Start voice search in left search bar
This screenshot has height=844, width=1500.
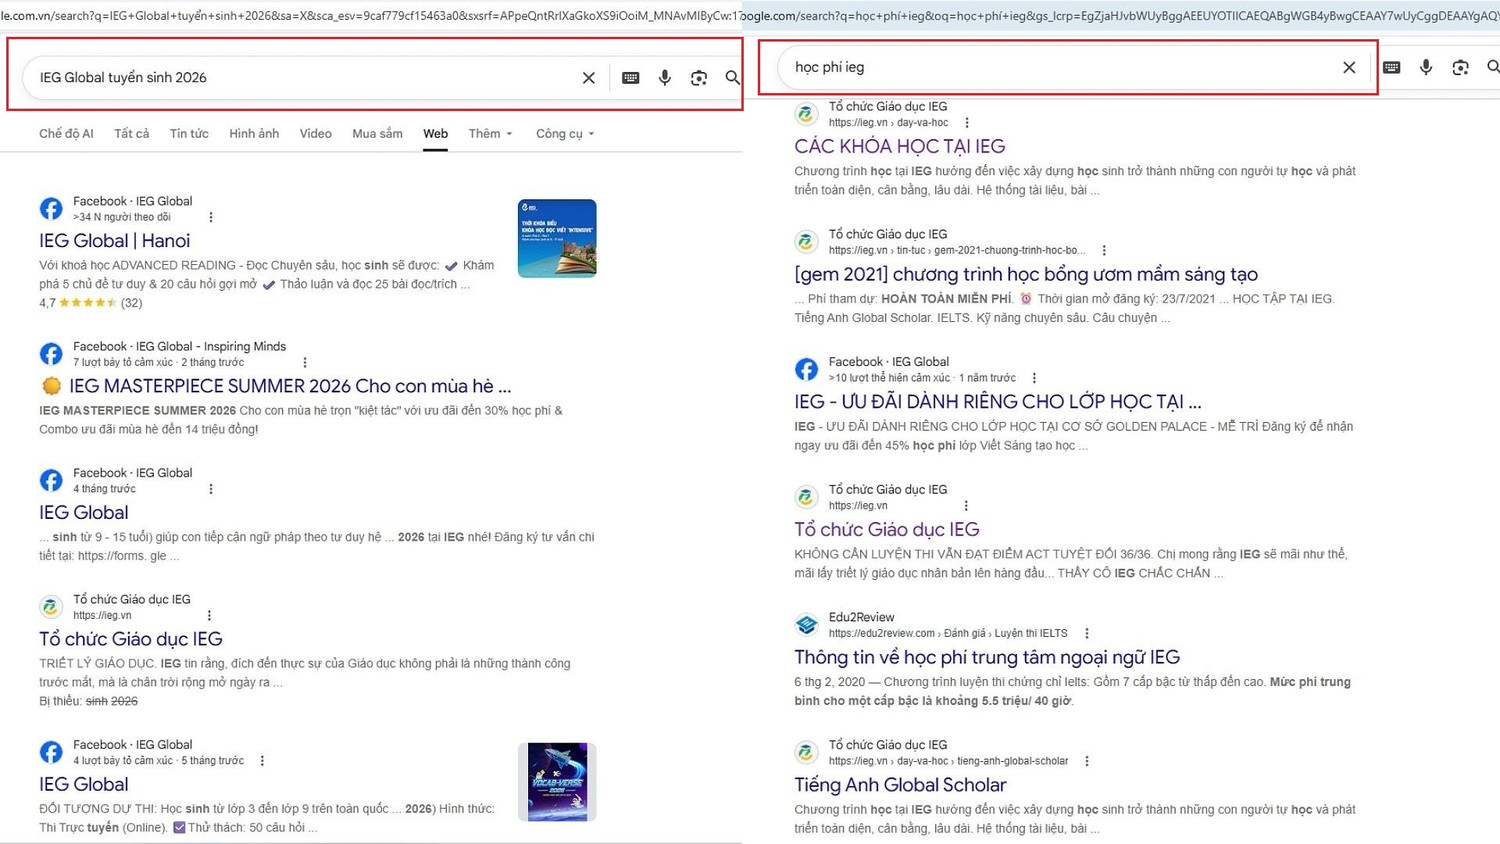click(665, 78)
